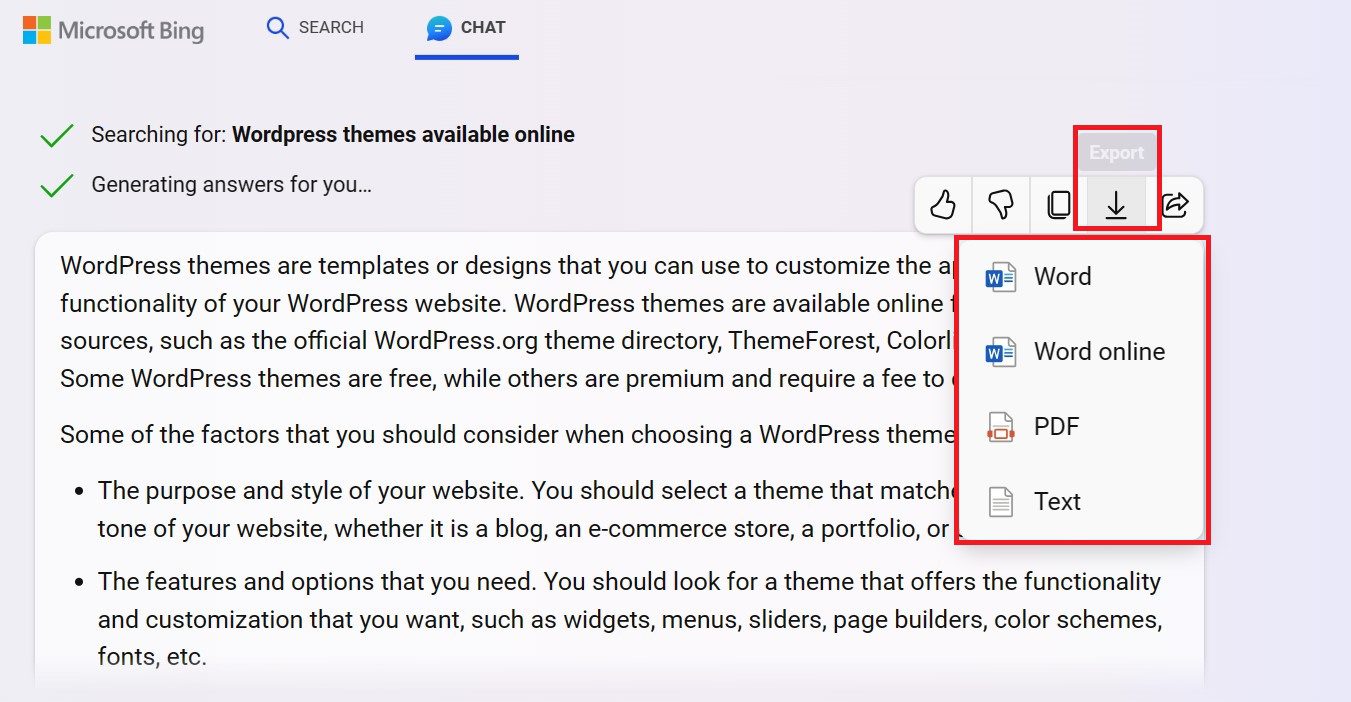Choose Word from the export dropdown
Screen dimensions: 1351x702
click(x=1061, y=277)
